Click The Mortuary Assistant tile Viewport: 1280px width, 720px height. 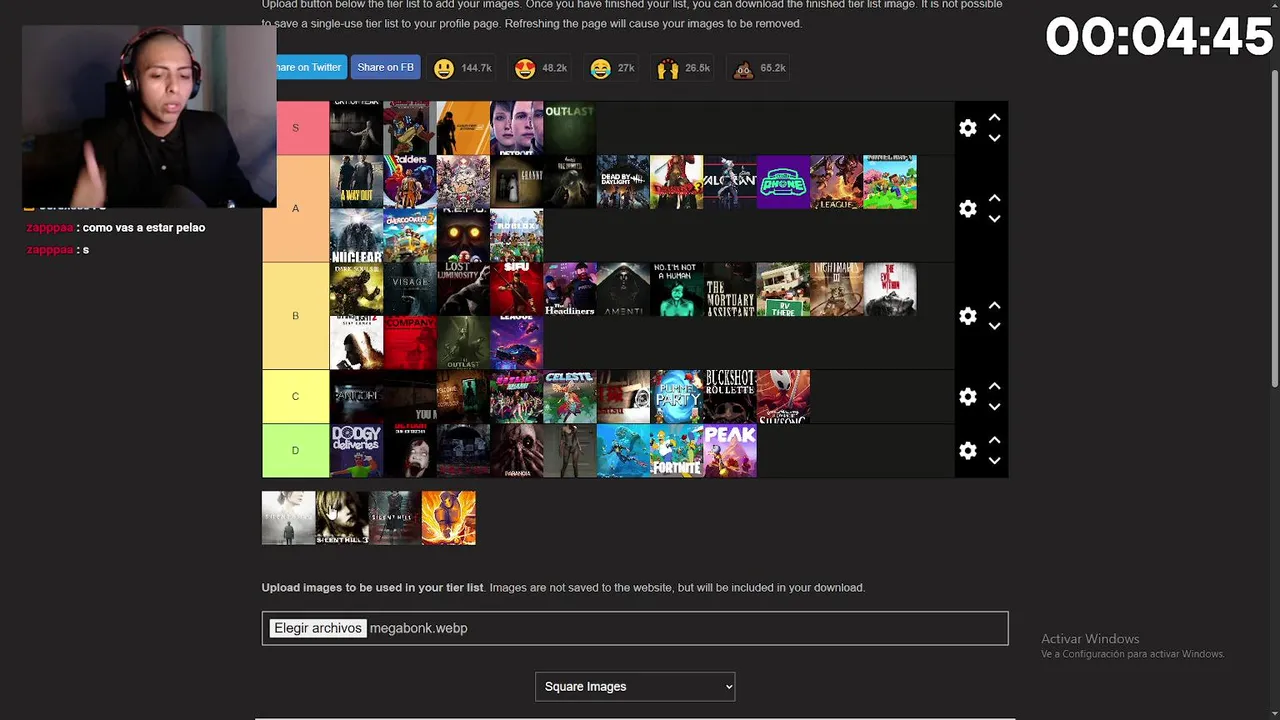(730, 289)
